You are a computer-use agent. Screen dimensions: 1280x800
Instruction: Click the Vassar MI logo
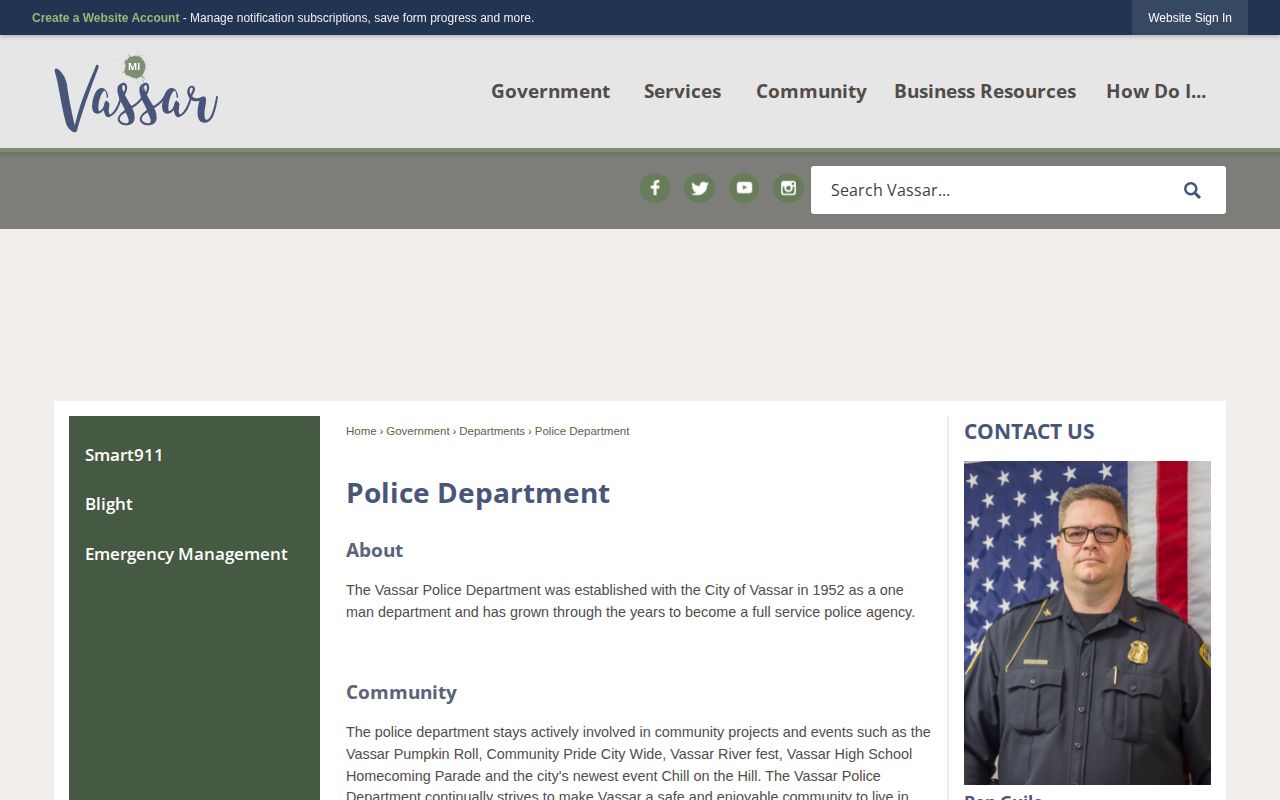136,94
